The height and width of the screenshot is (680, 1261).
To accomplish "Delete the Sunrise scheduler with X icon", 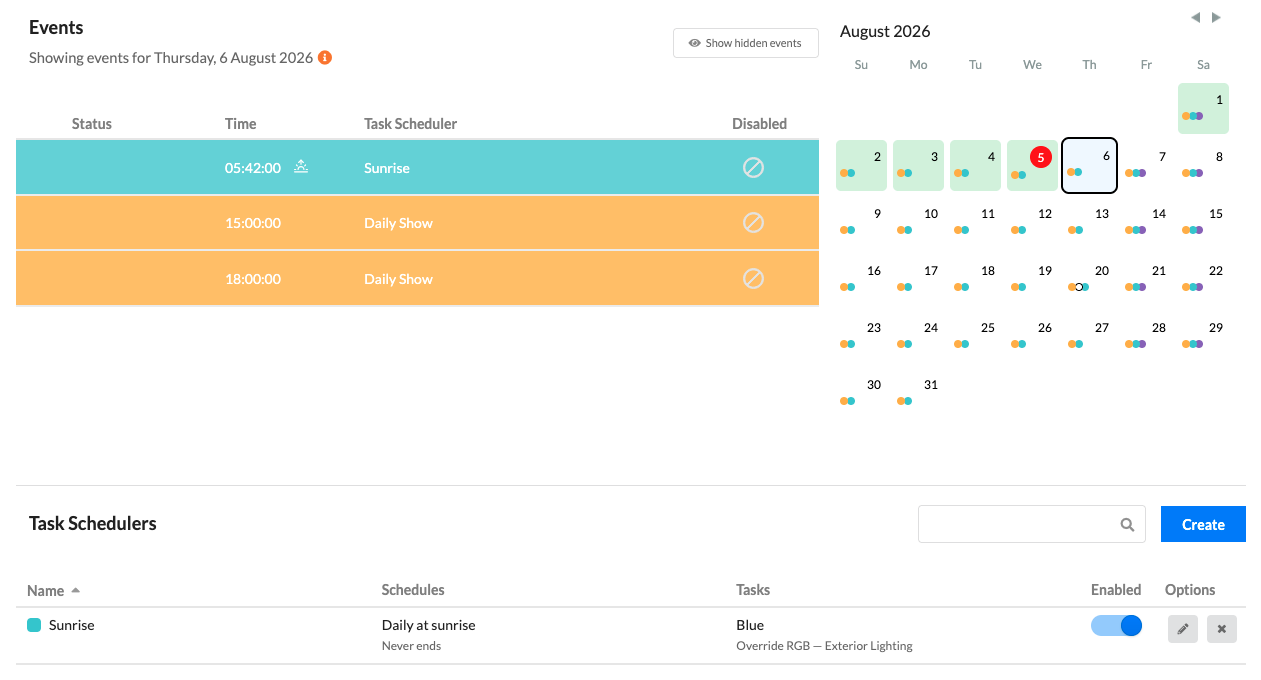I will coord(1222,629).
